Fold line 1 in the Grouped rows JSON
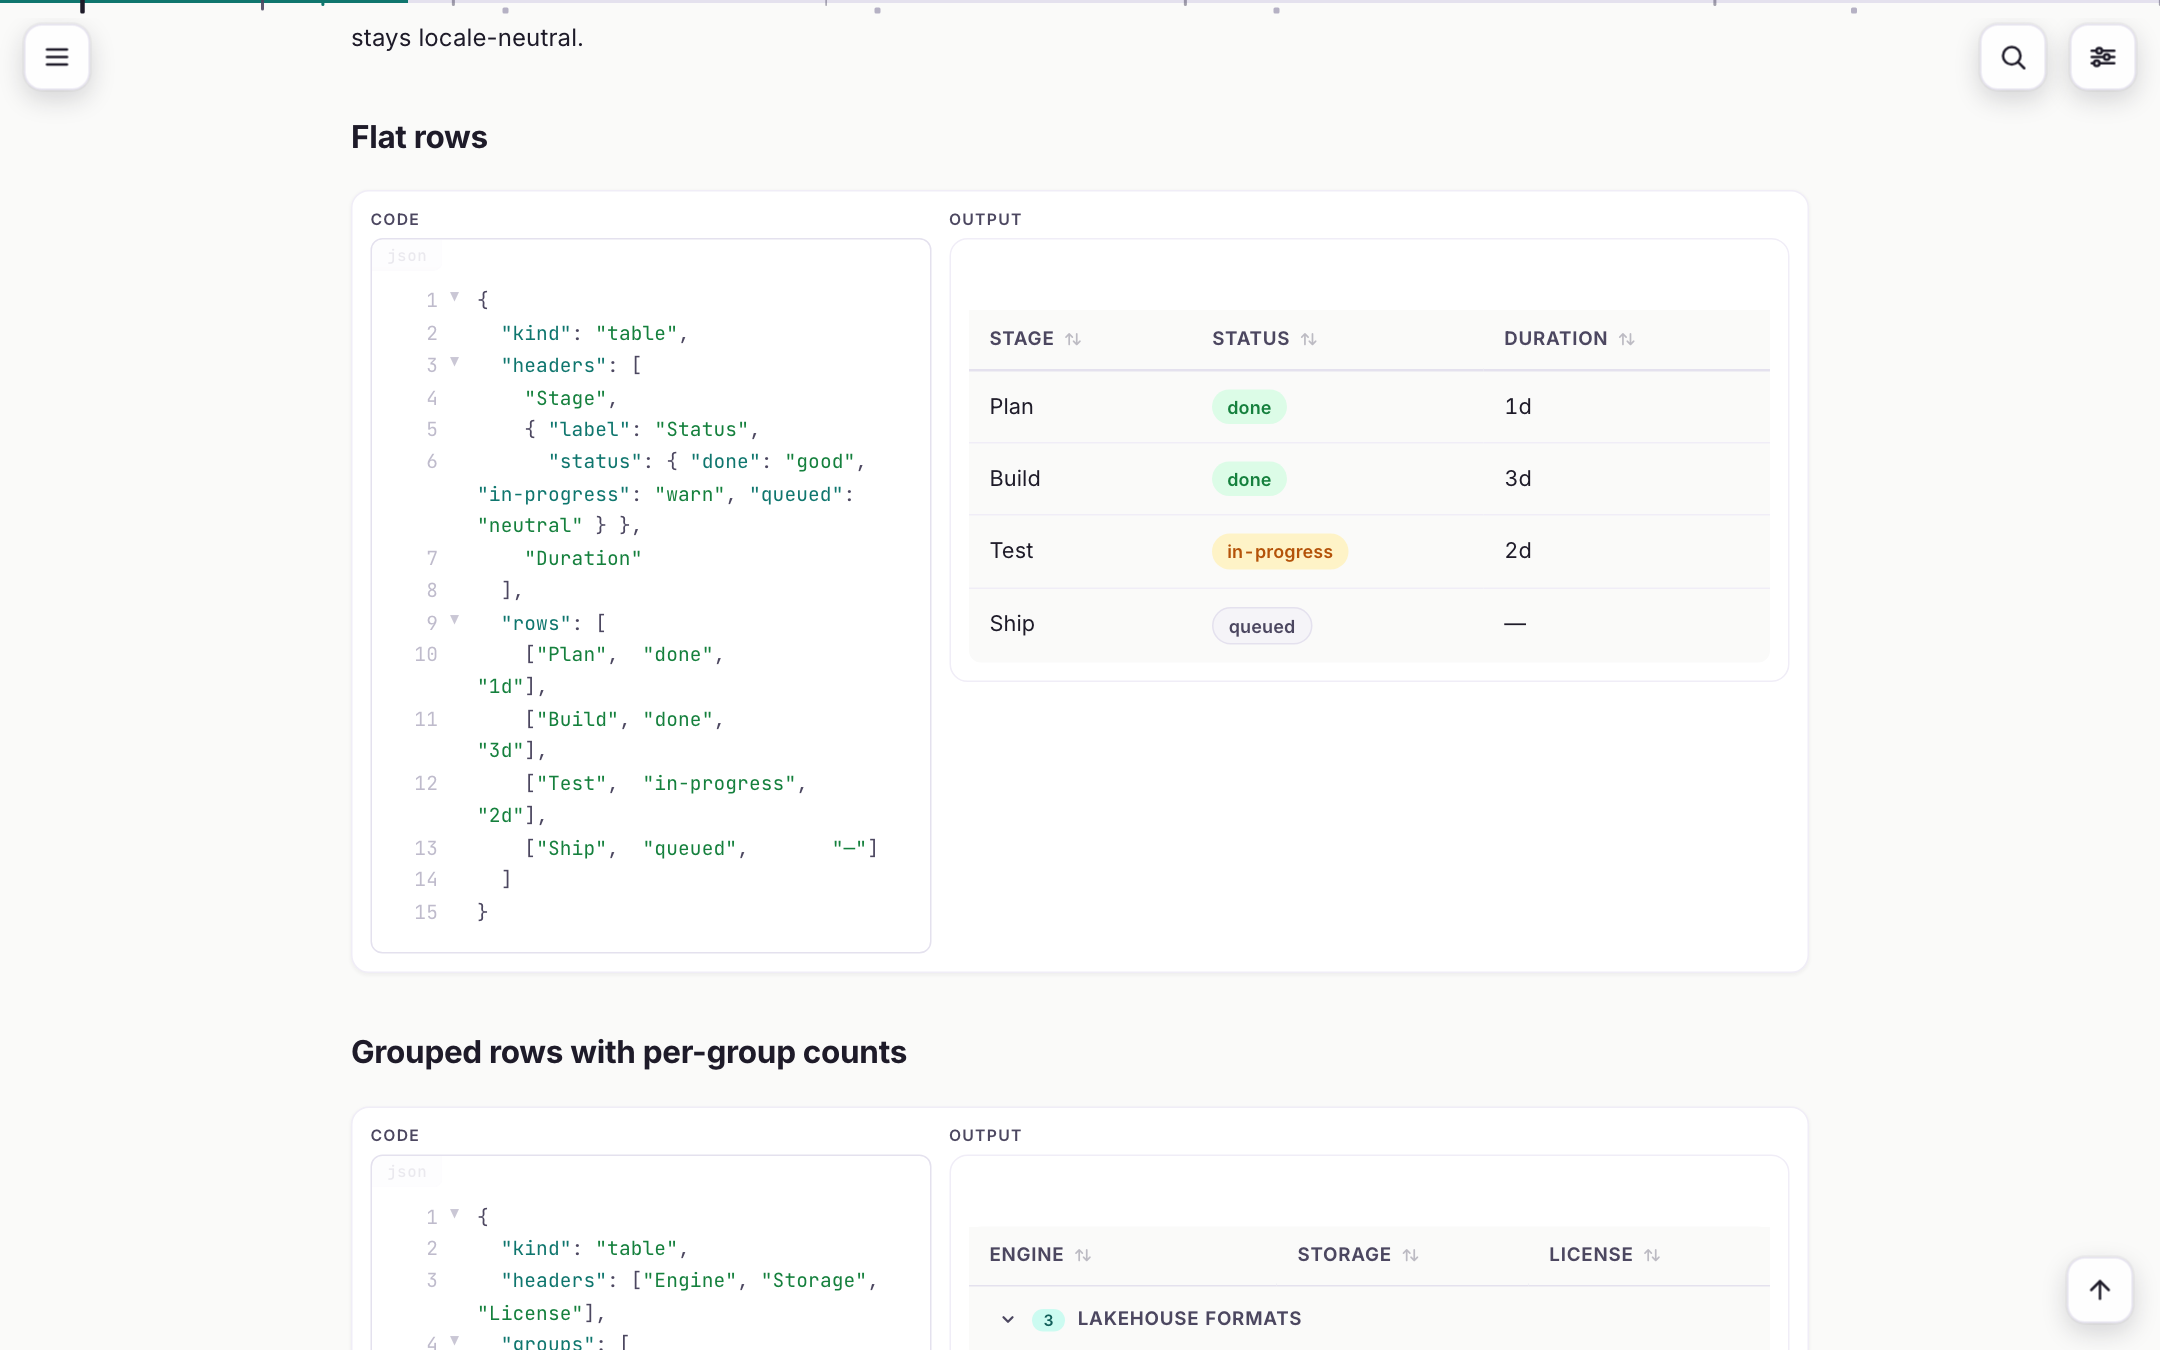This screenshot has width=2160, height=1350. pyautogui.click(x=455, y=1214)
